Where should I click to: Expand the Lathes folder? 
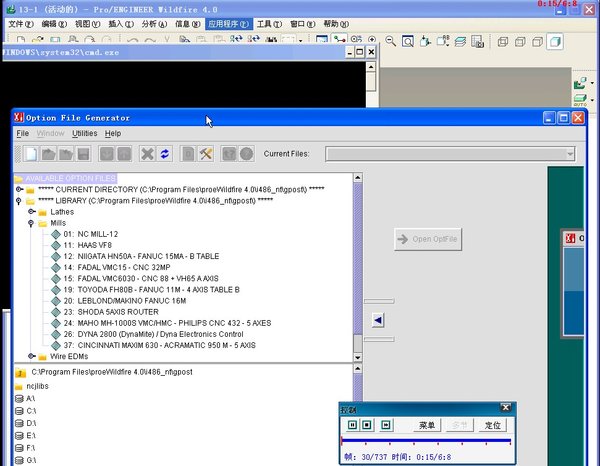coord(32,212)
